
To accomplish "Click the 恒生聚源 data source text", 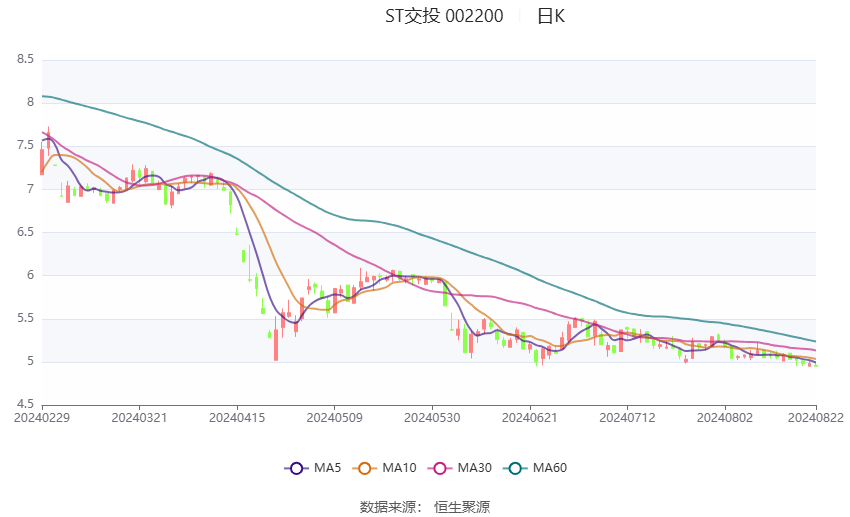I will [461, 507].
